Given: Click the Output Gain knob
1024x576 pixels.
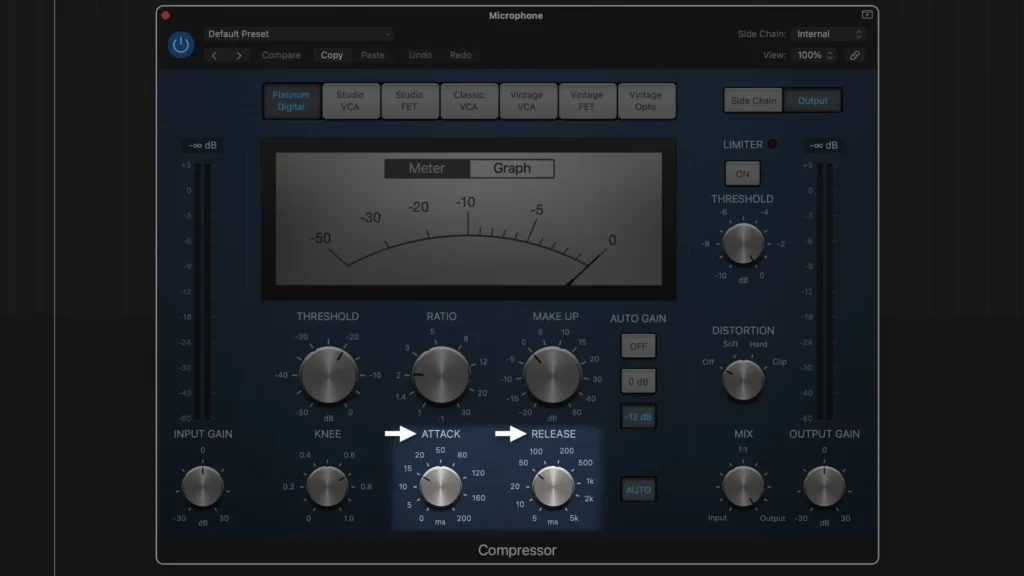Looking at the screenshot, I should [824, 487].
